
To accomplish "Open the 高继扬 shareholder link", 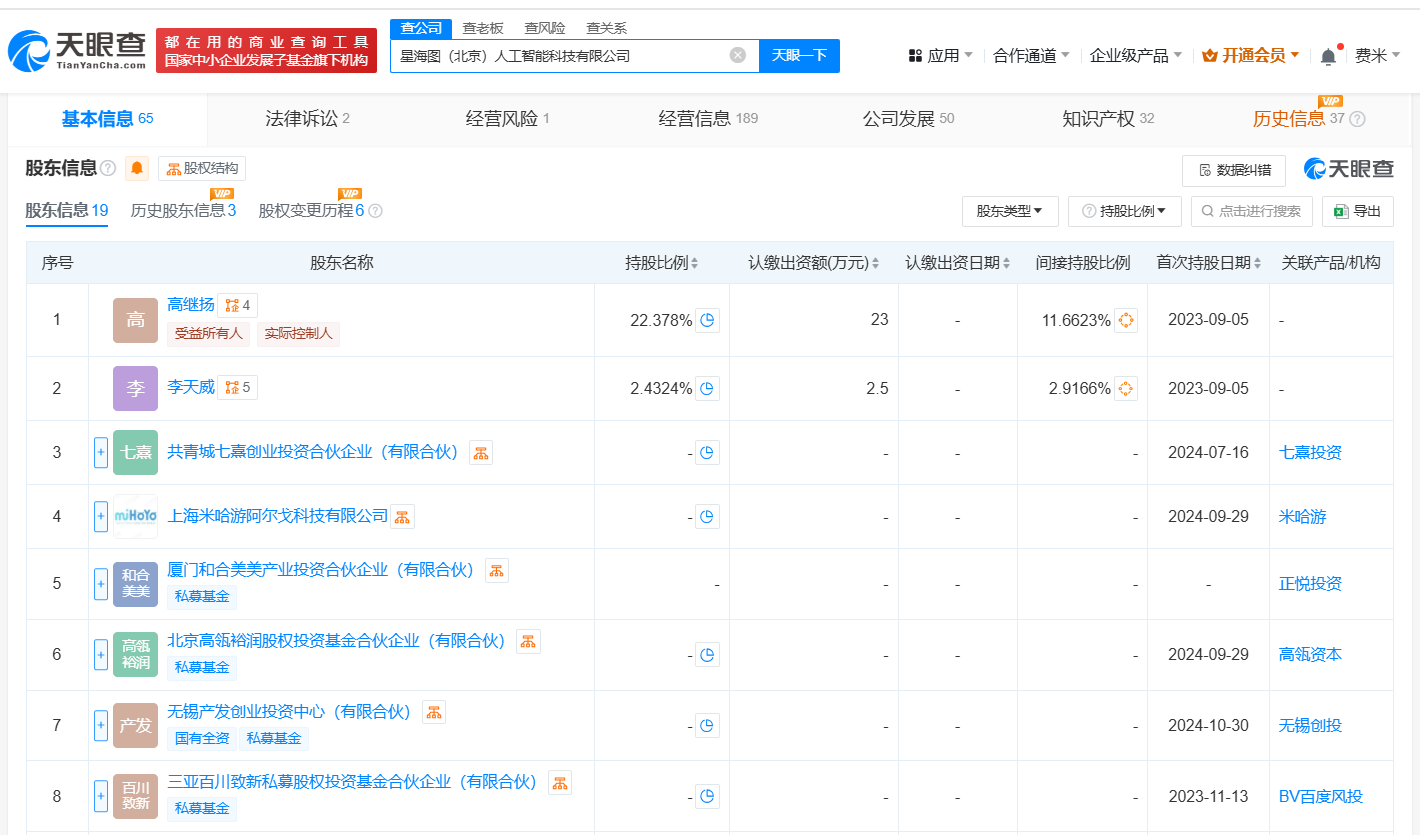I will (x=191, y=304).
